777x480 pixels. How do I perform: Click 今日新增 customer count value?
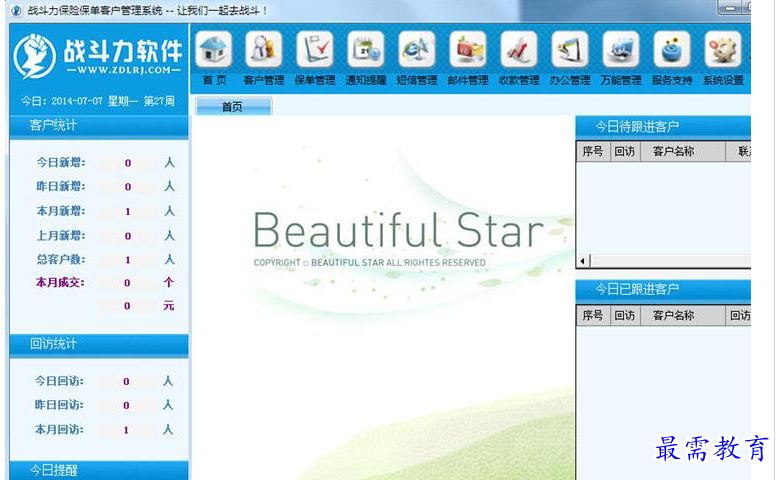128,163
